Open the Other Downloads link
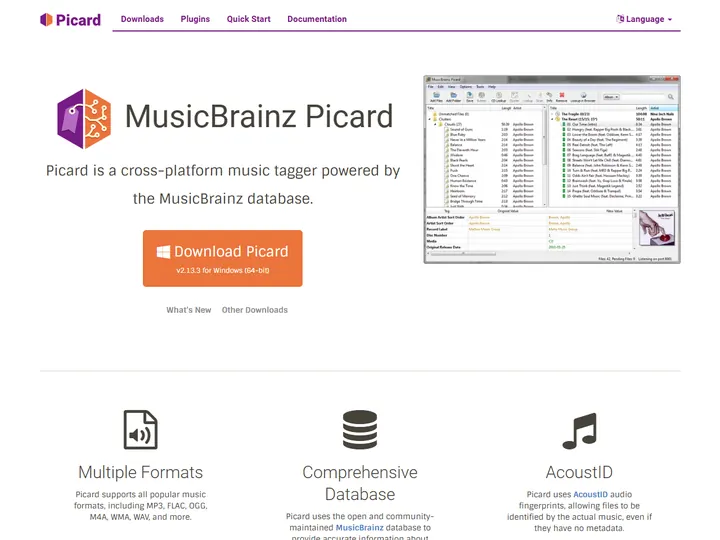Image resolution: width=720 pixels, height=540 pixels. (x=255, y=310)
